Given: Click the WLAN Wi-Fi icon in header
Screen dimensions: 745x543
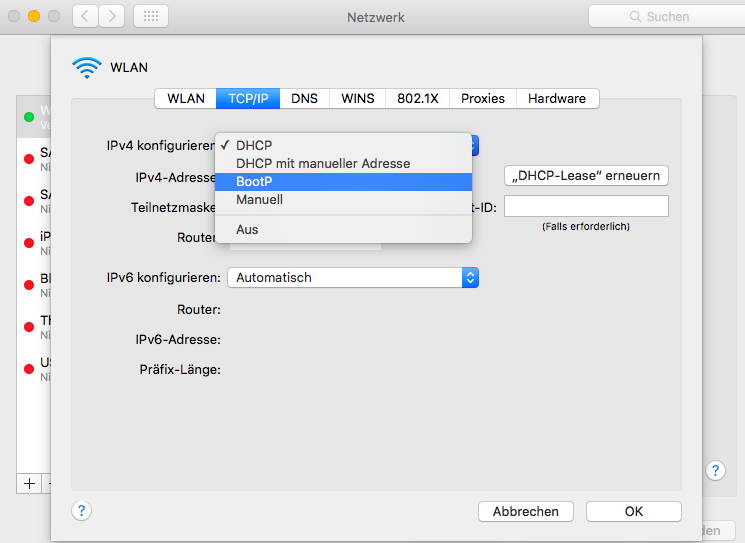Looking at the screenshot, I should [87, 67].
